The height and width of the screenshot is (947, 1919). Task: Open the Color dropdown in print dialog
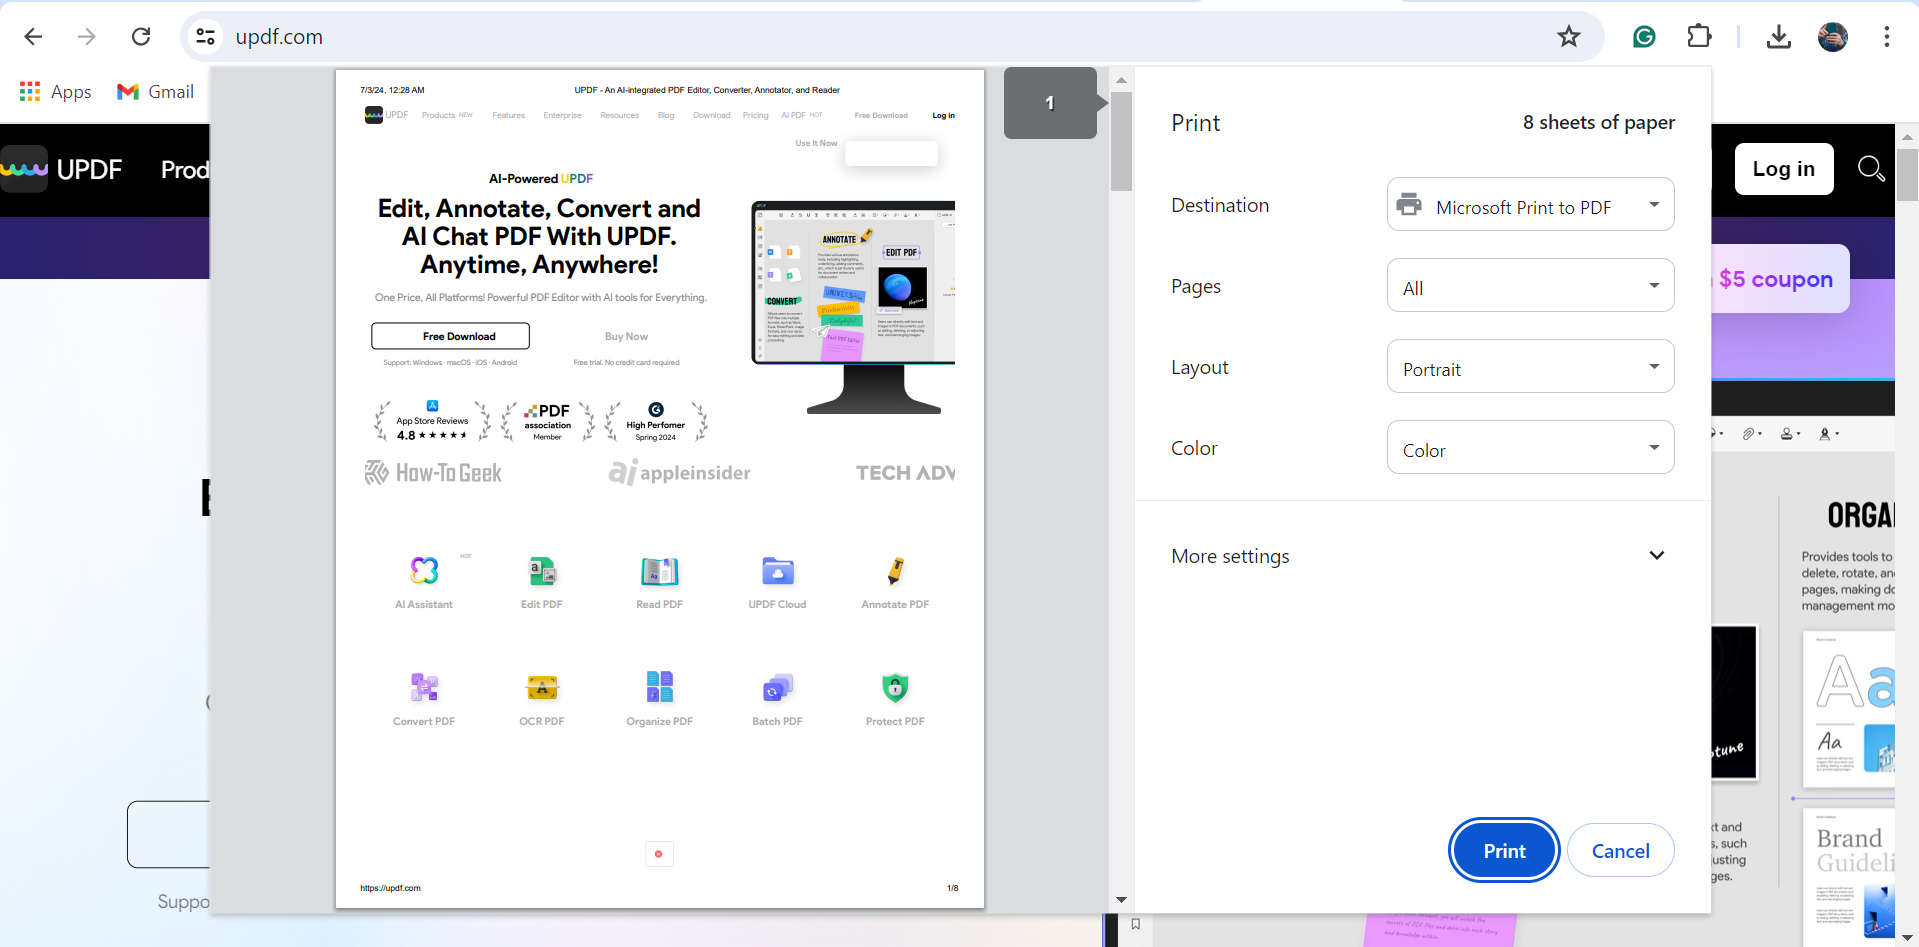pos(1530,448)
